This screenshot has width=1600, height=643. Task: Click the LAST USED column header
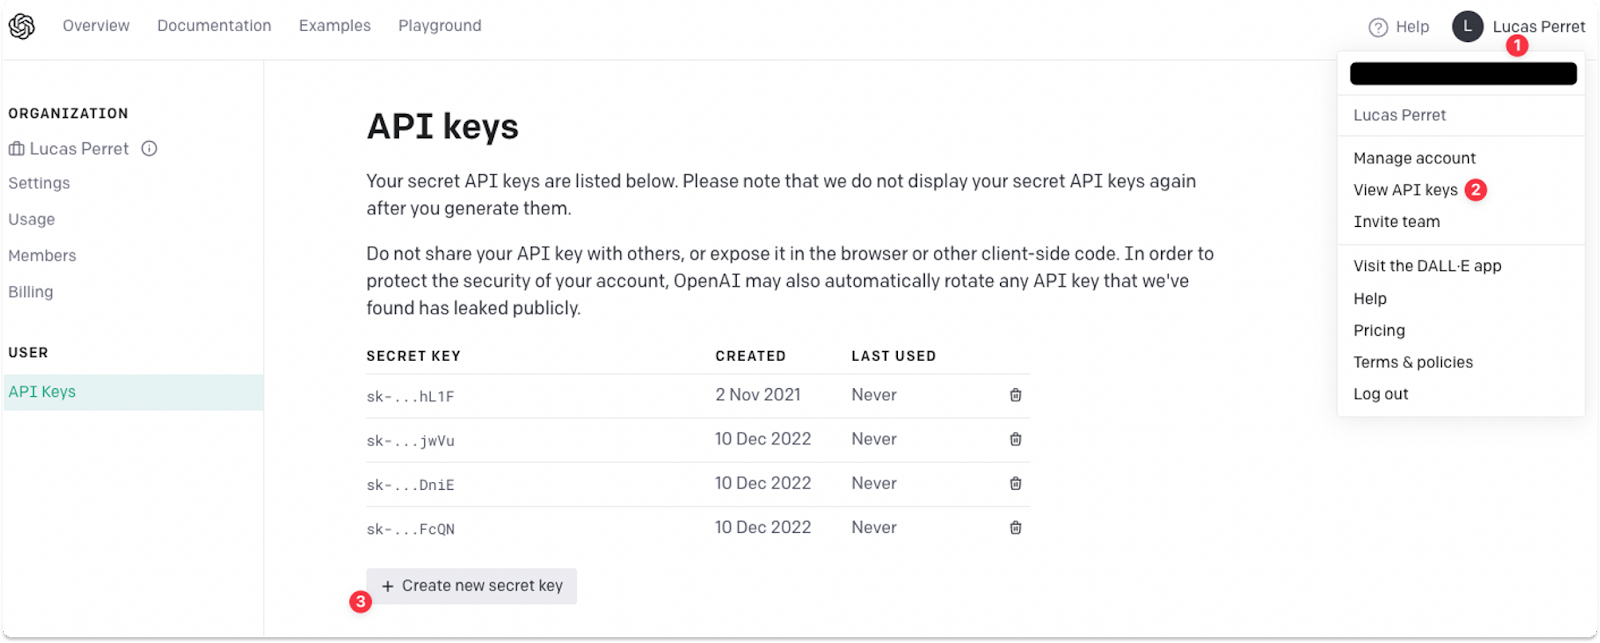pyautogui.click(x=893, y=356)
